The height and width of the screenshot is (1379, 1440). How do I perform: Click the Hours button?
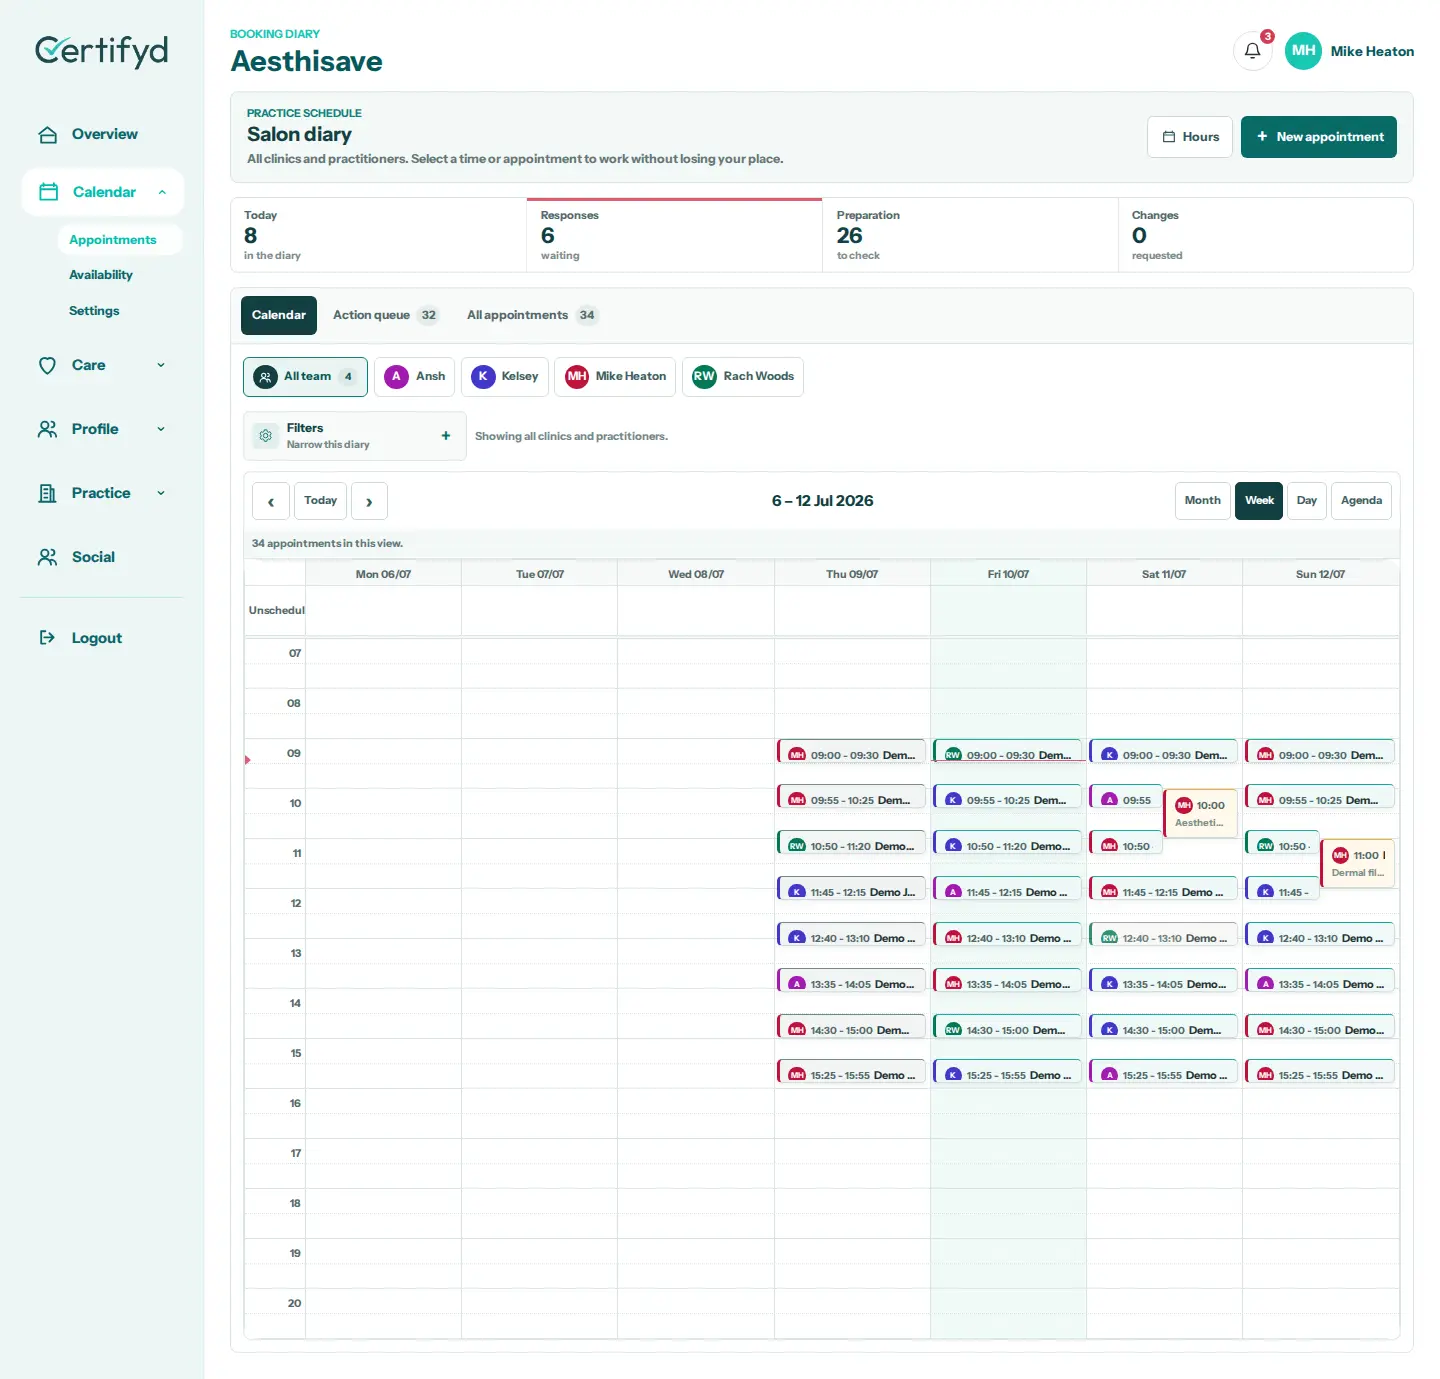click(1190, 137)
